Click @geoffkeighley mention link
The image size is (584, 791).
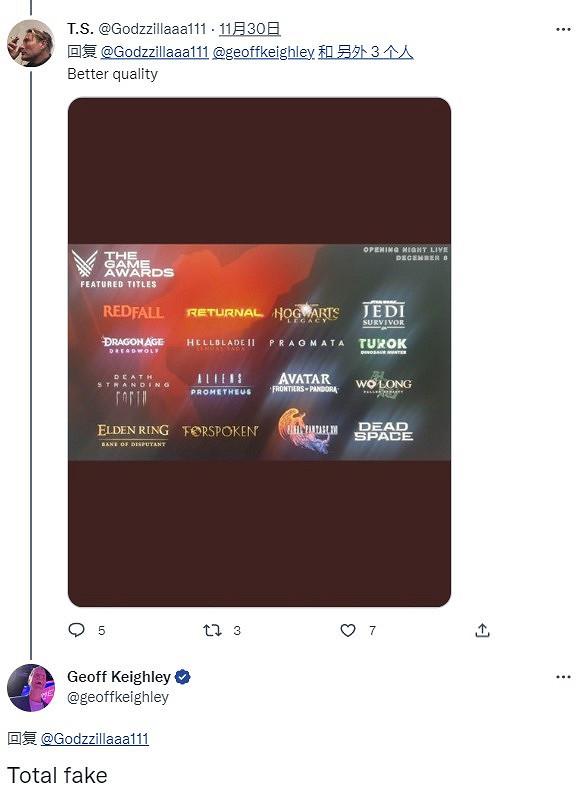(263, 51)
